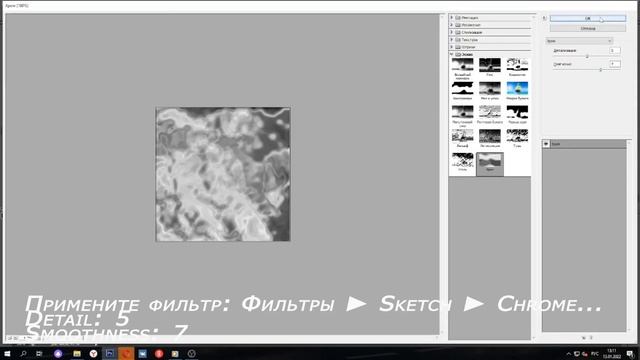Pick the Полутоновый узор filter thumbnail
This screenshot has height=360, width=640.
point(462,116)
